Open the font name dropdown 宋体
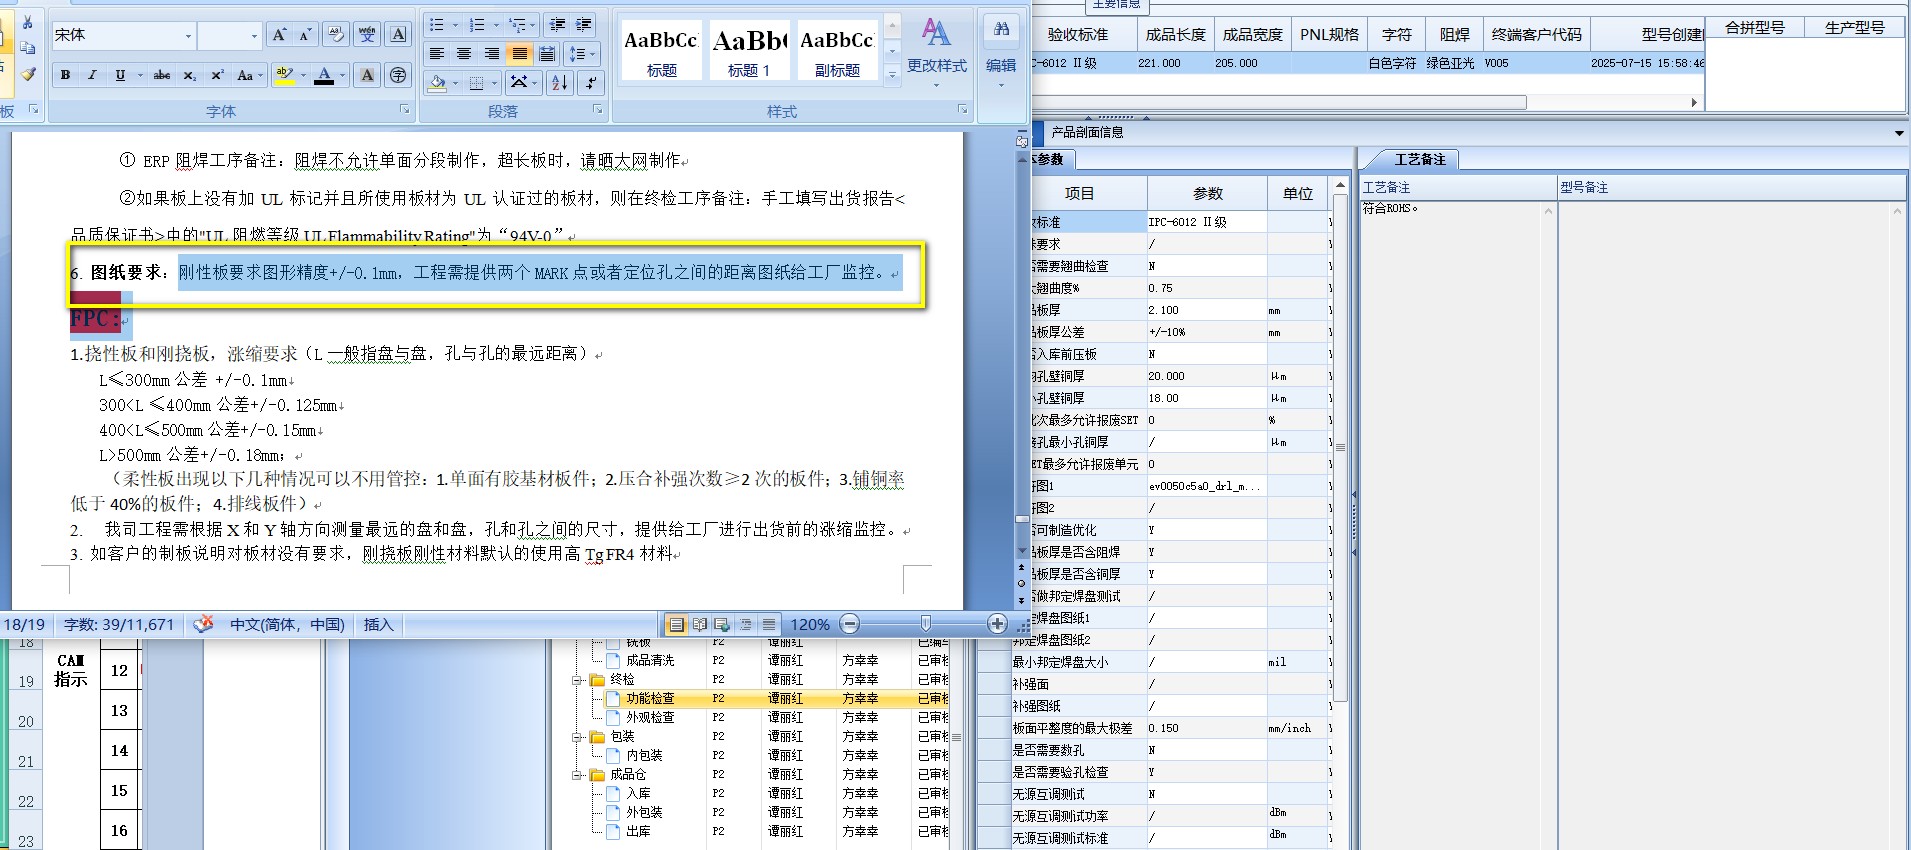Viewport: 1911px width, 850px height. coord(188,36)
